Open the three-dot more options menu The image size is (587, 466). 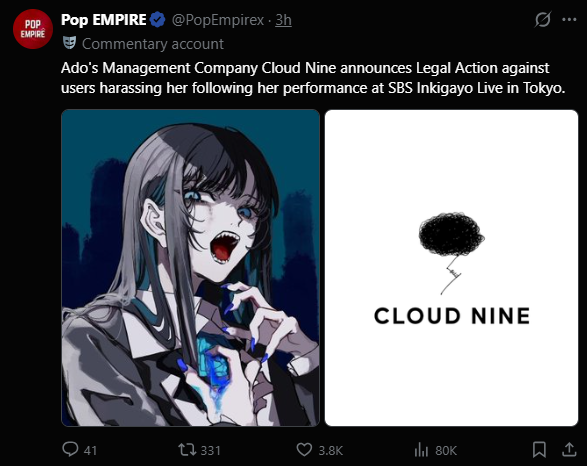point(569,19)
